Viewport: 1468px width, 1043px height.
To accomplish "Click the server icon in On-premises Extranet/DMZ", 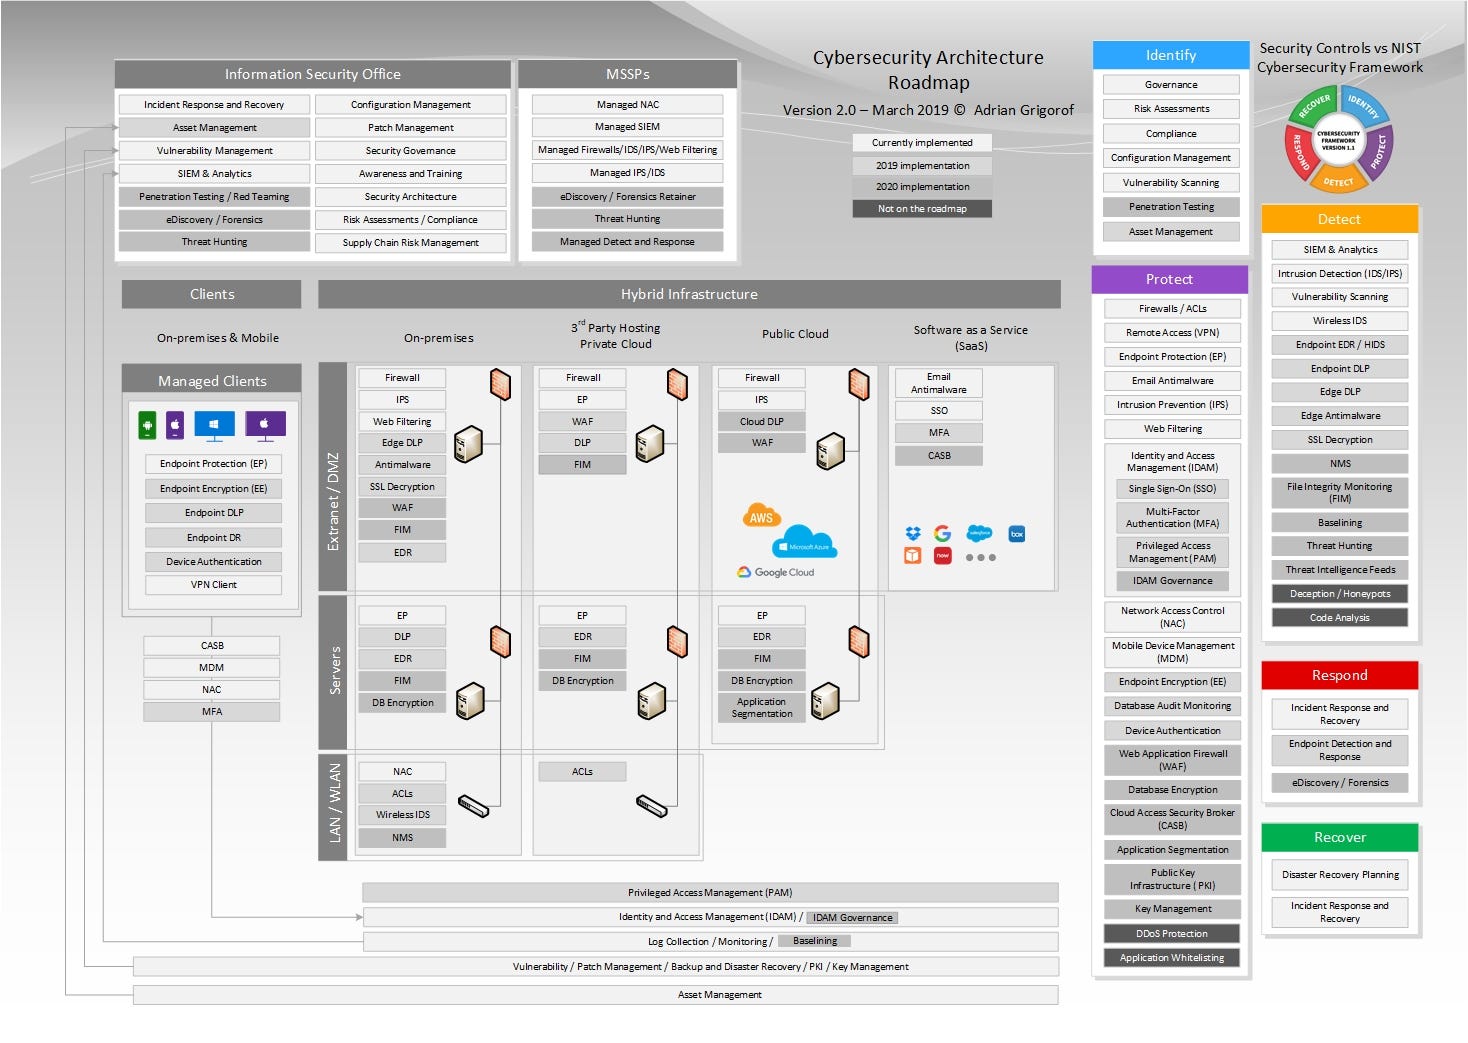I will pyautogui.click(x=468, y=444).
